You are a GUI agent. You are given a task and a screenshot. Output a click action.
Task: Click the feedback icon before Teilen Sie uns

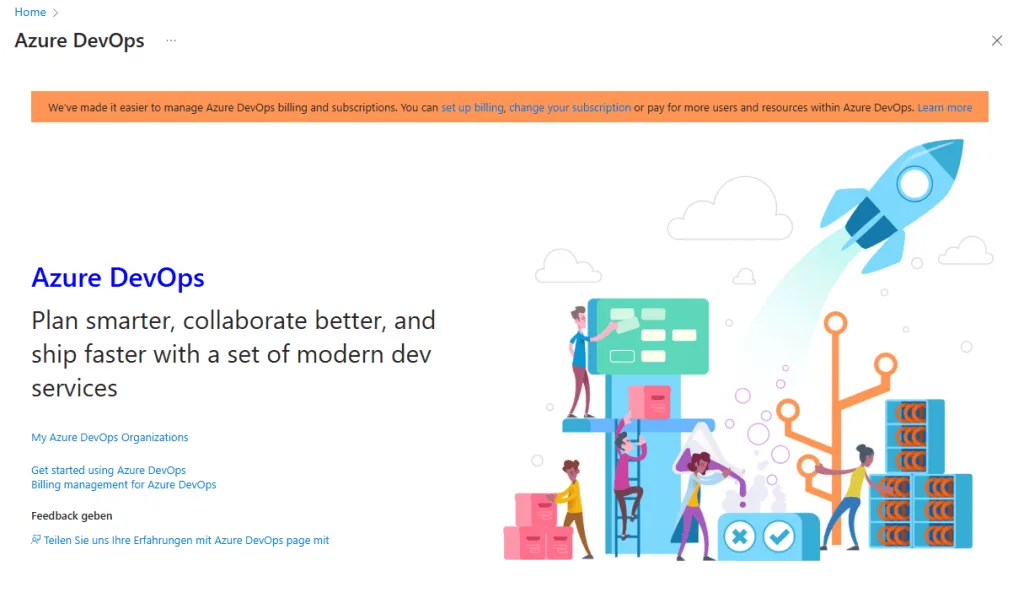[36, 540]
